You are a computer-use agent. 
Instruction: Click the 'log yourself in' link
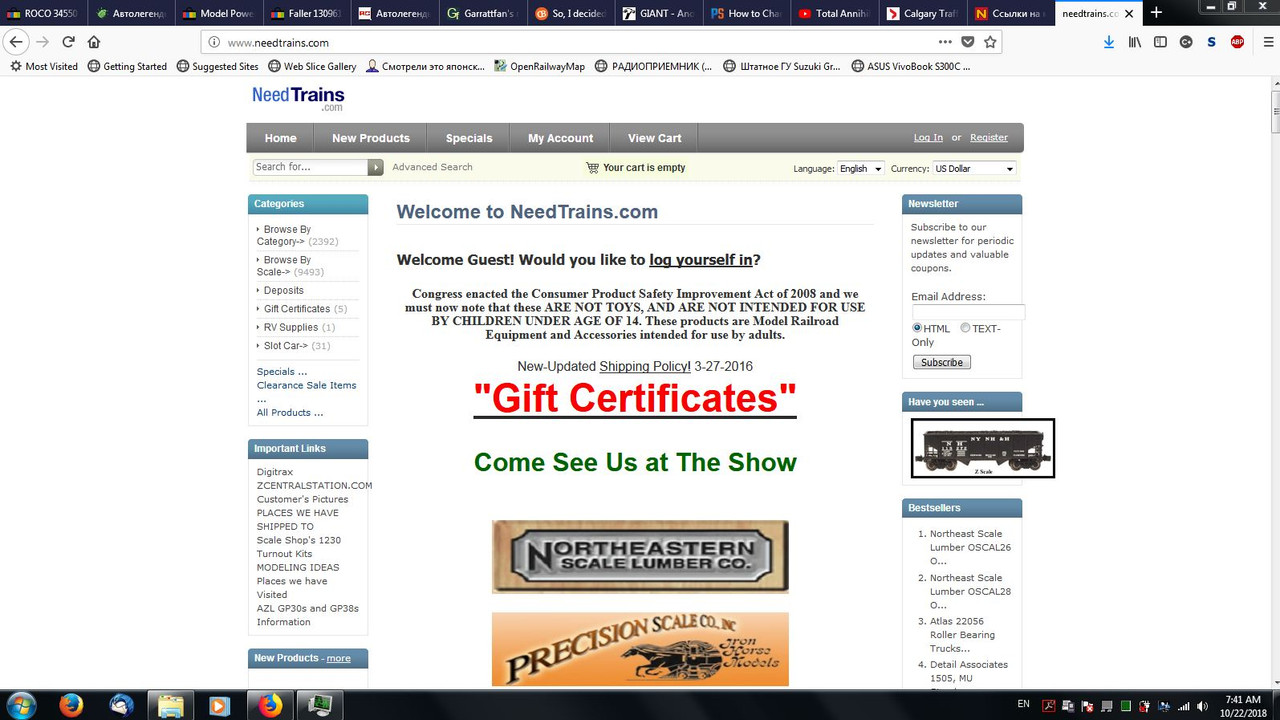click(701, 260)
